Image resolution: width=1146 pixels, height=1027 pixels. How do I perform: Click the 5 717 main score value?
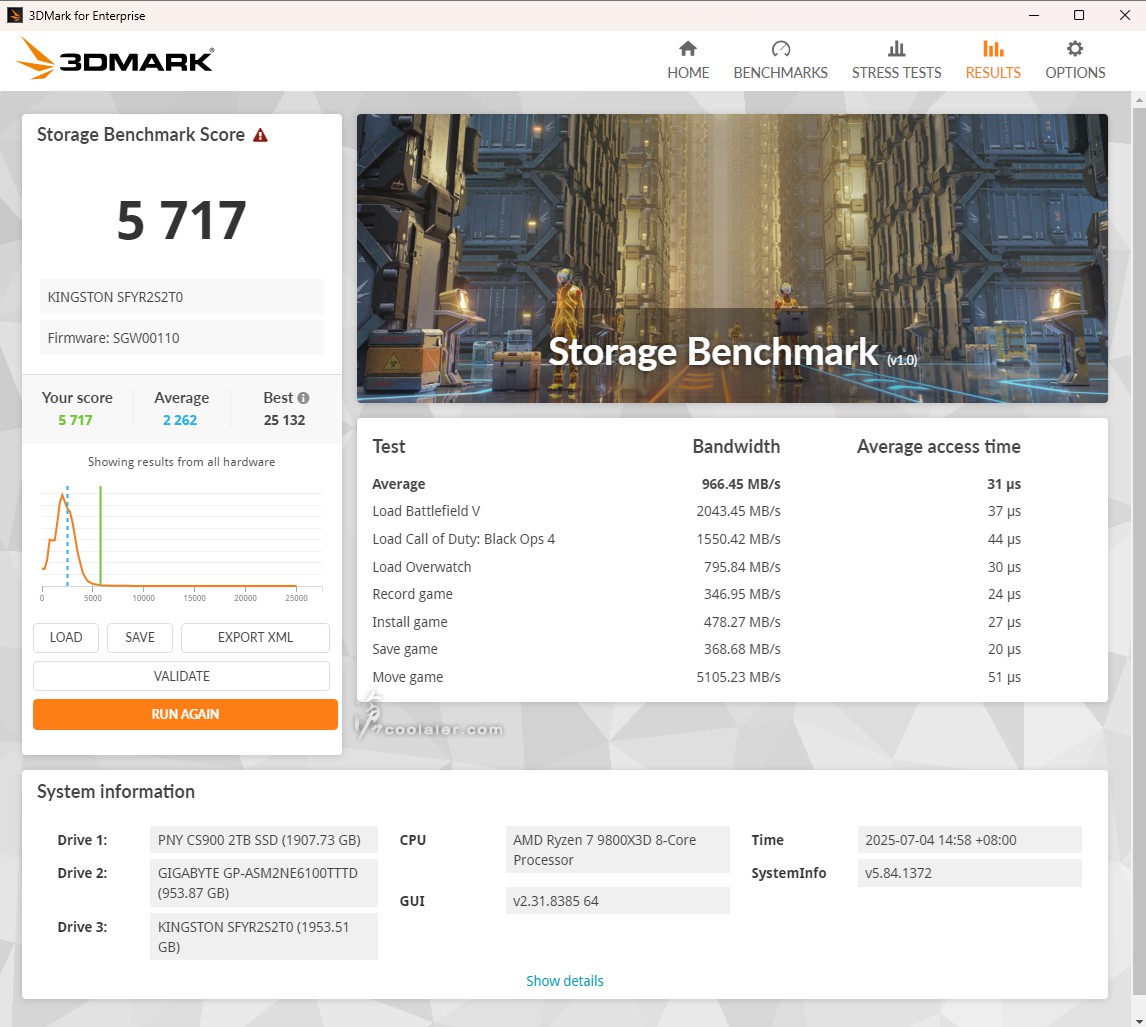click(x=181, y=220)
